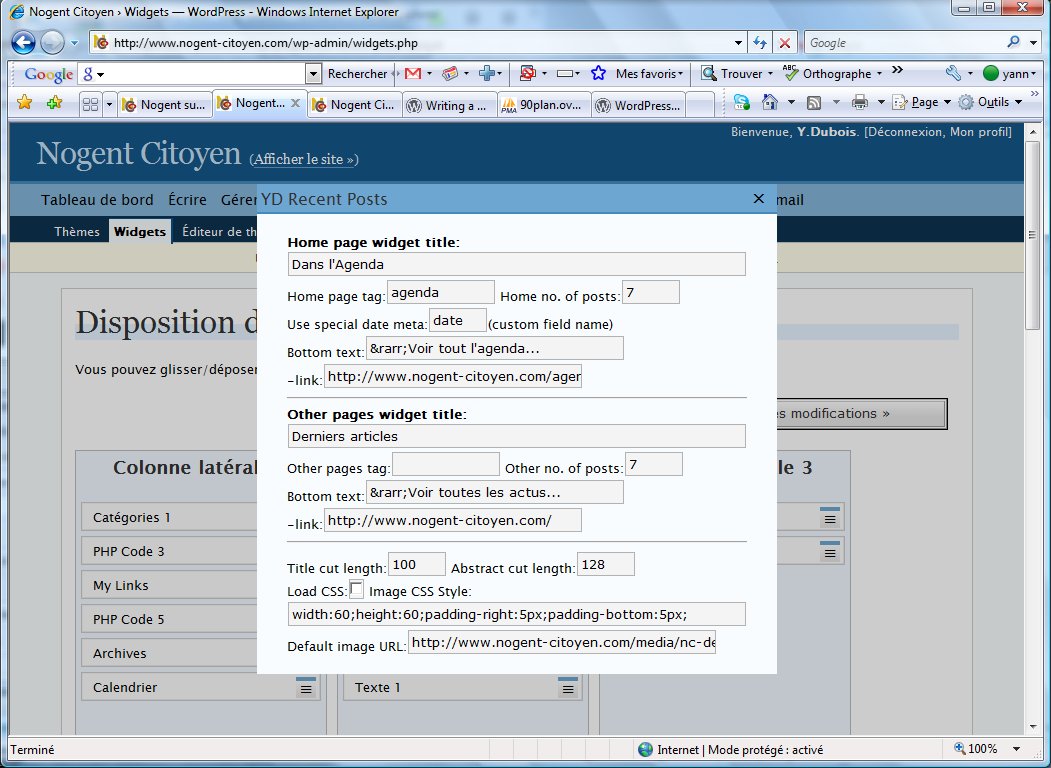Open the Calendrier widget edit icon
The image size is (1051, 768).
306,687
